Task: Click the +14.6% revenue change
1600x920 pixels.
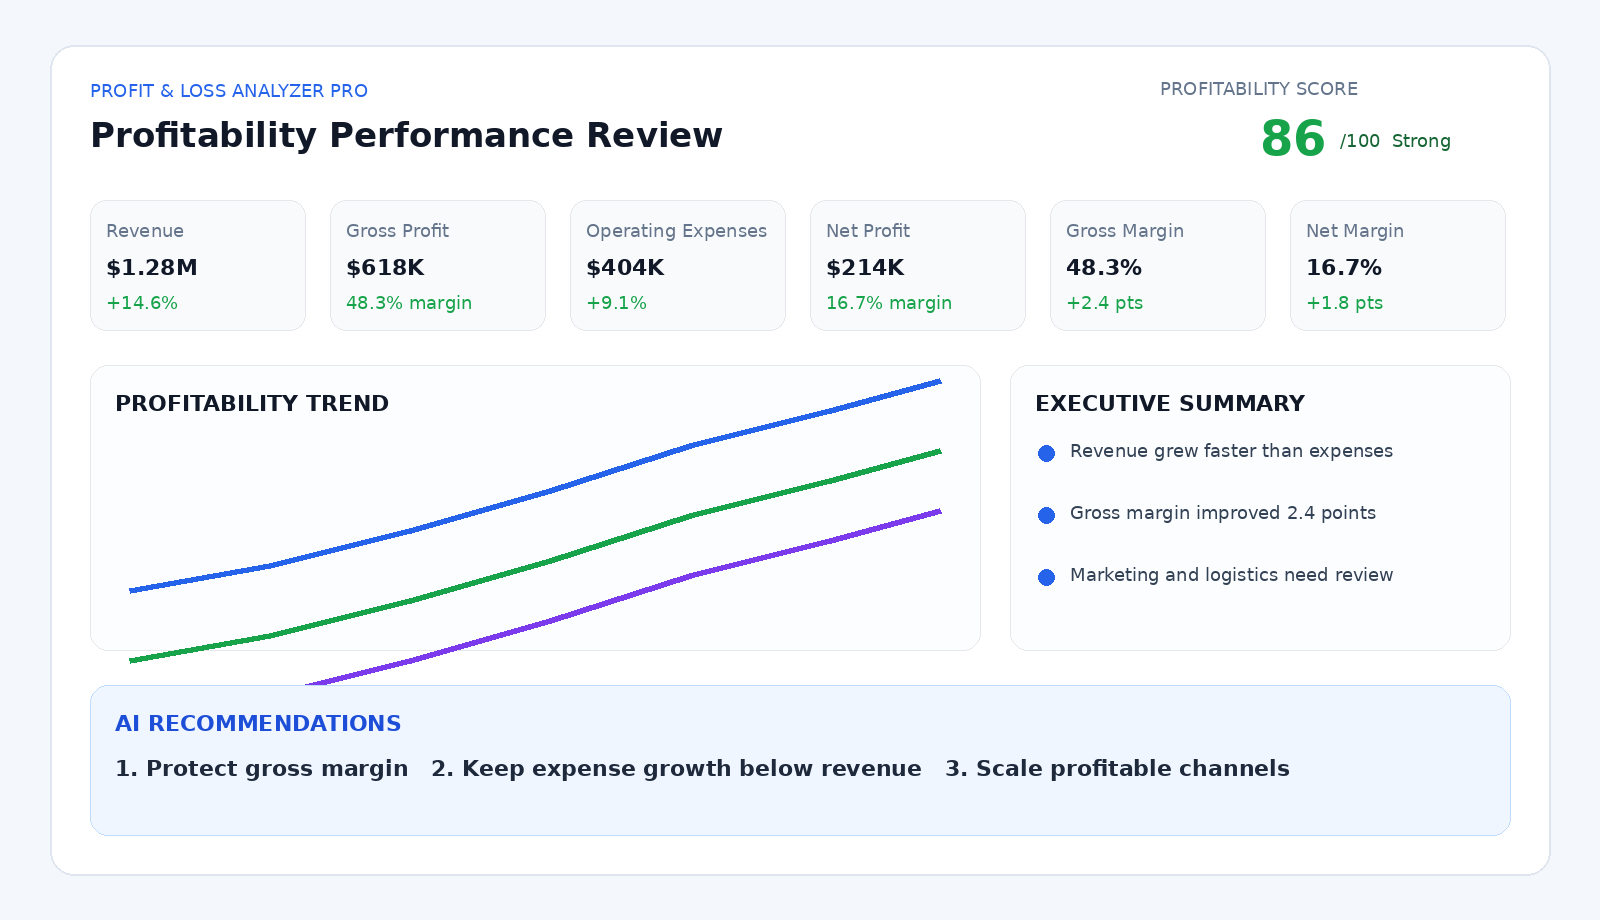Action: (142, 303)
